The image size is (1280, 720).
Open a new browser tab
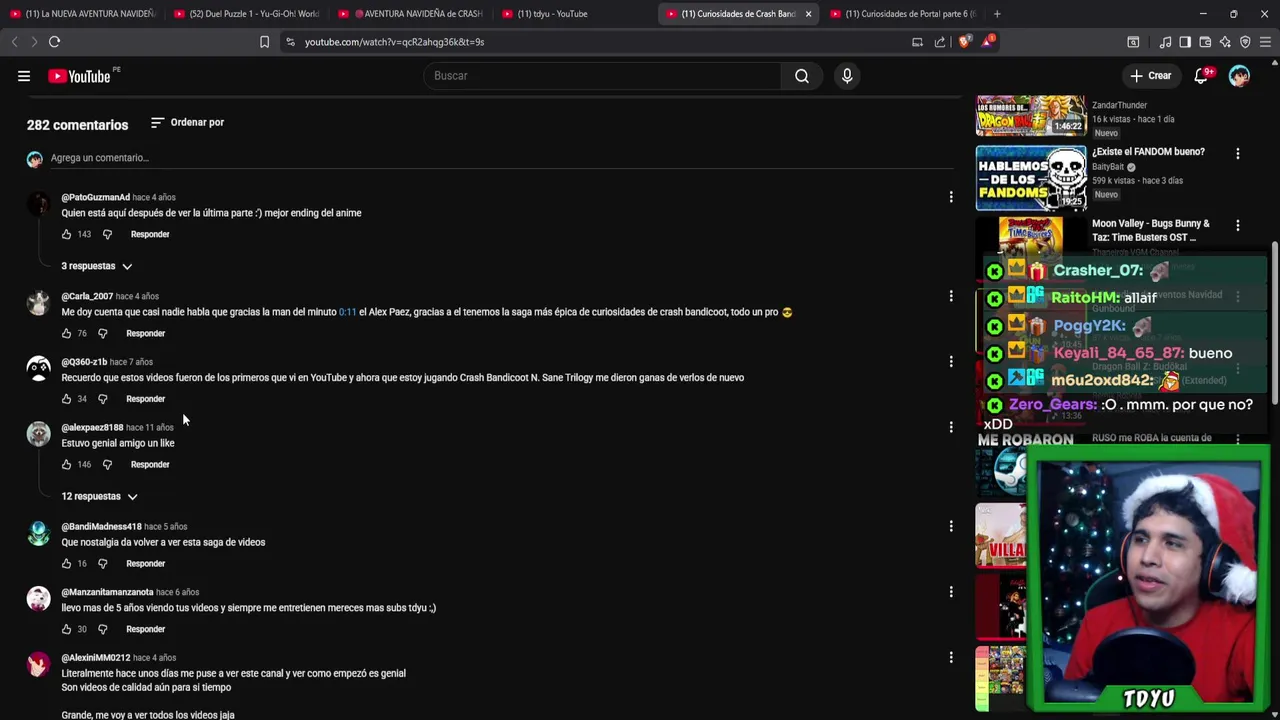click(x=997, y=14)
